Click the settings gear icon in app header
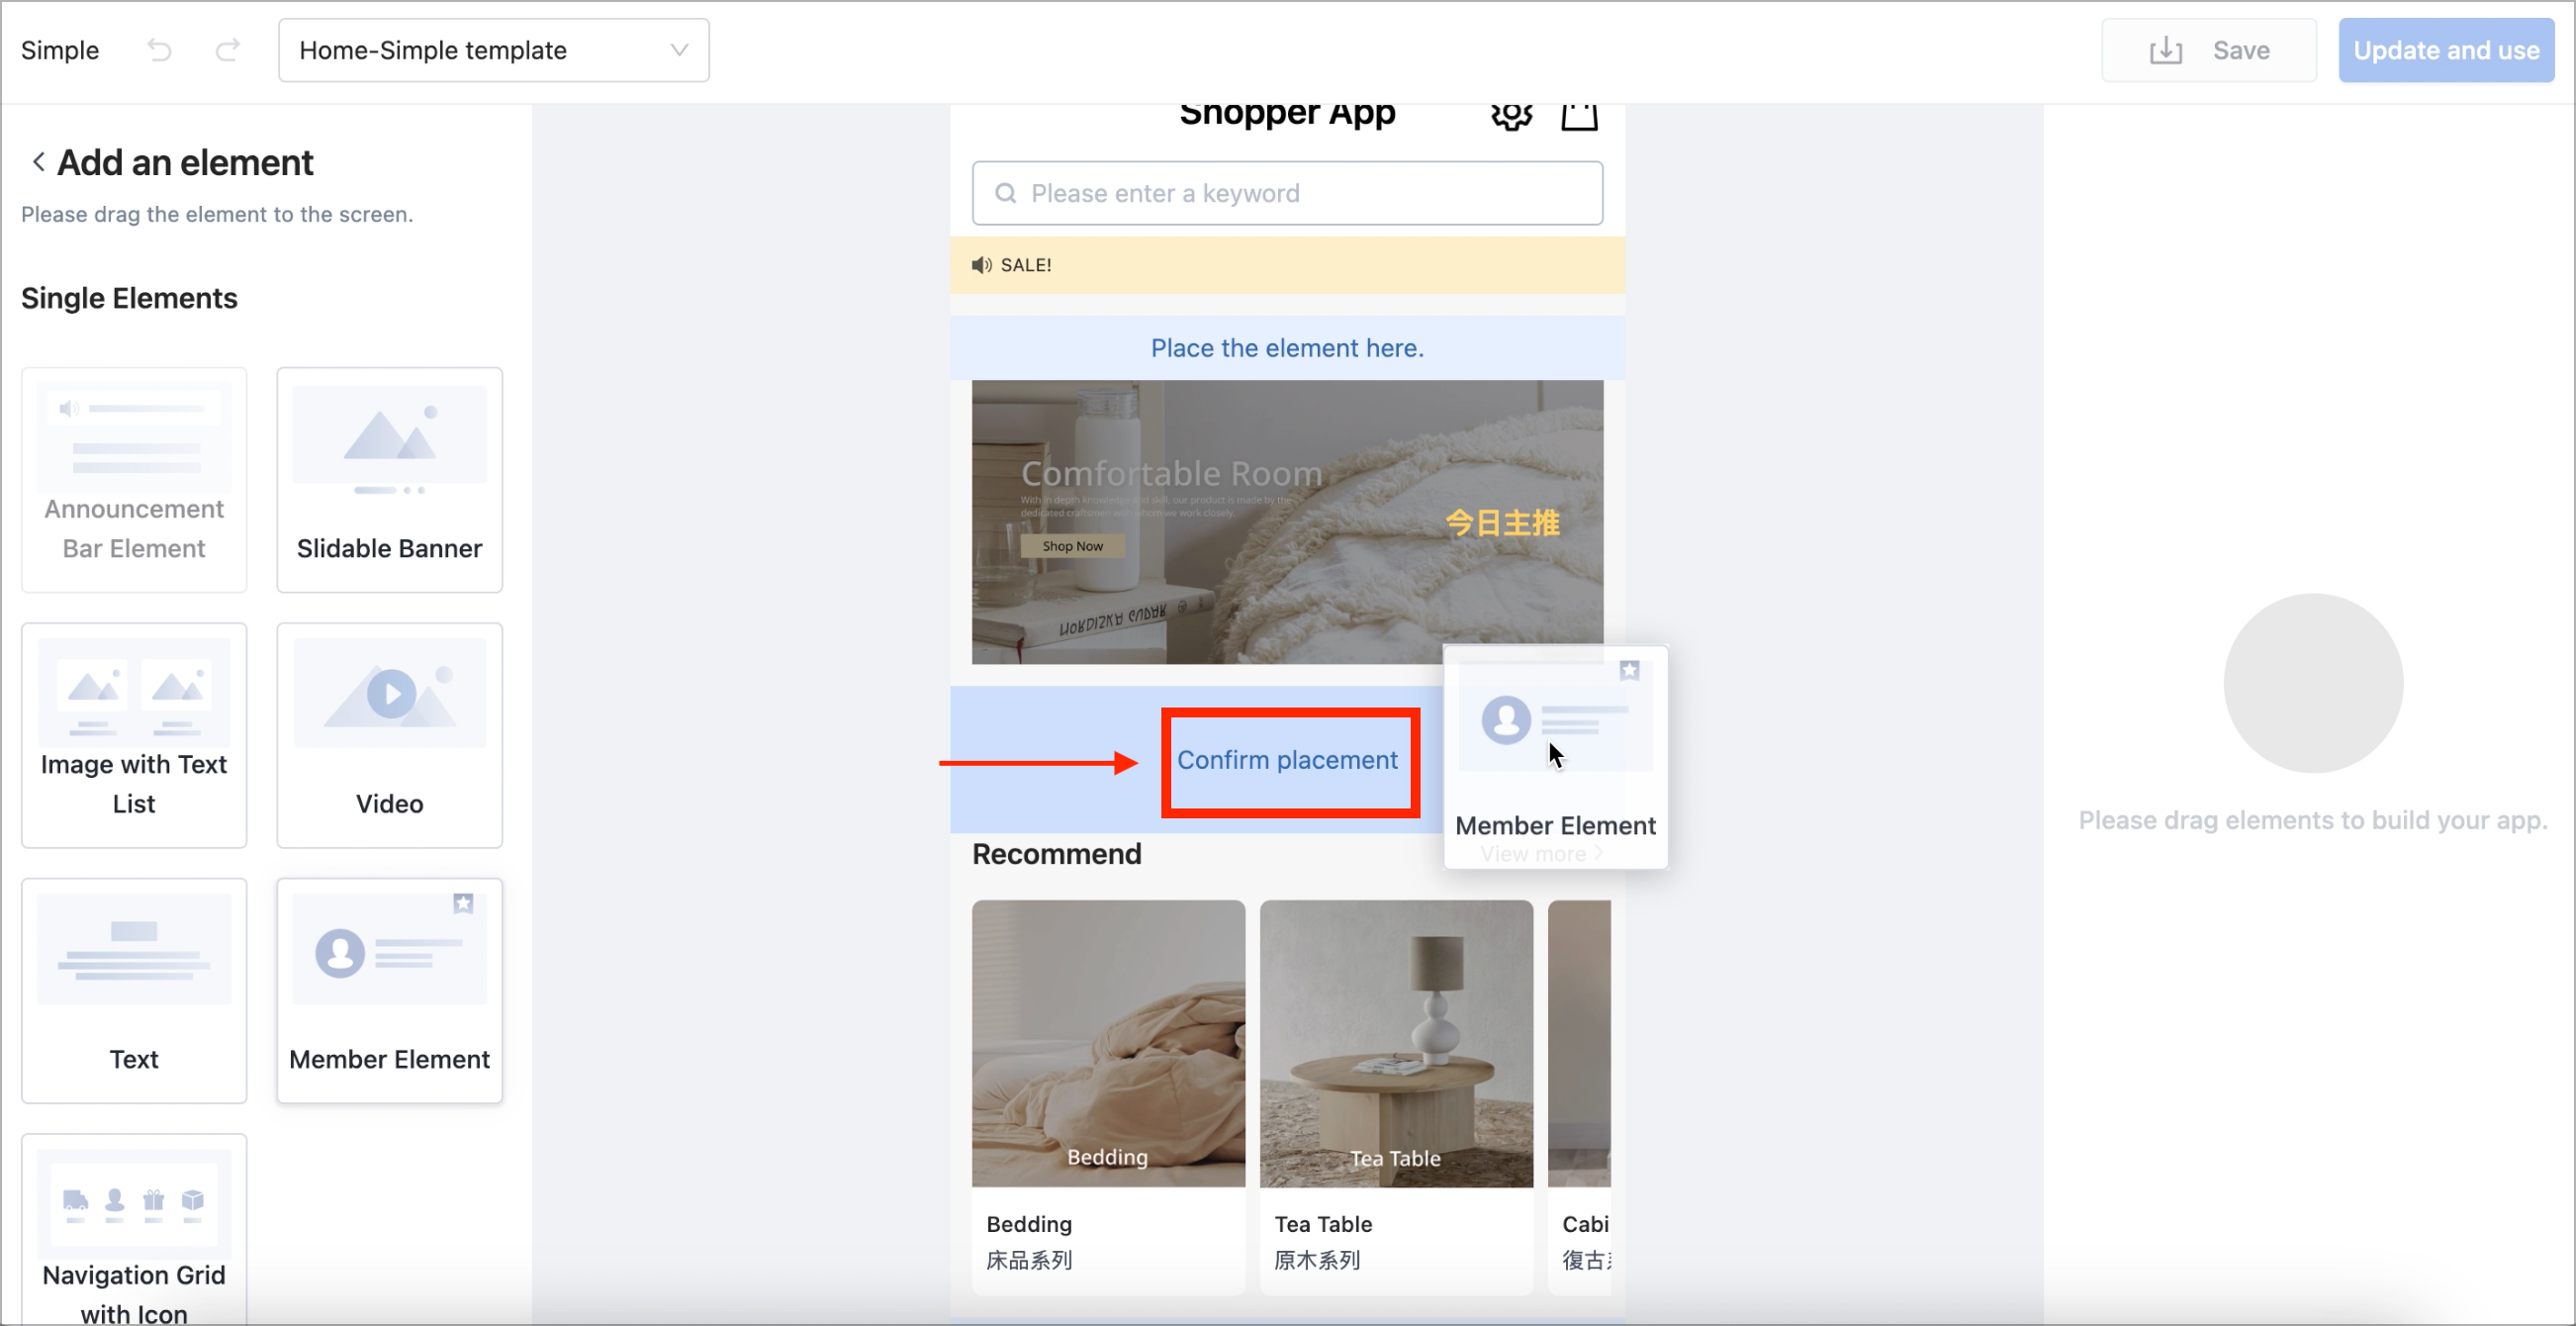2576x1326 pixels. (1511, 116)
